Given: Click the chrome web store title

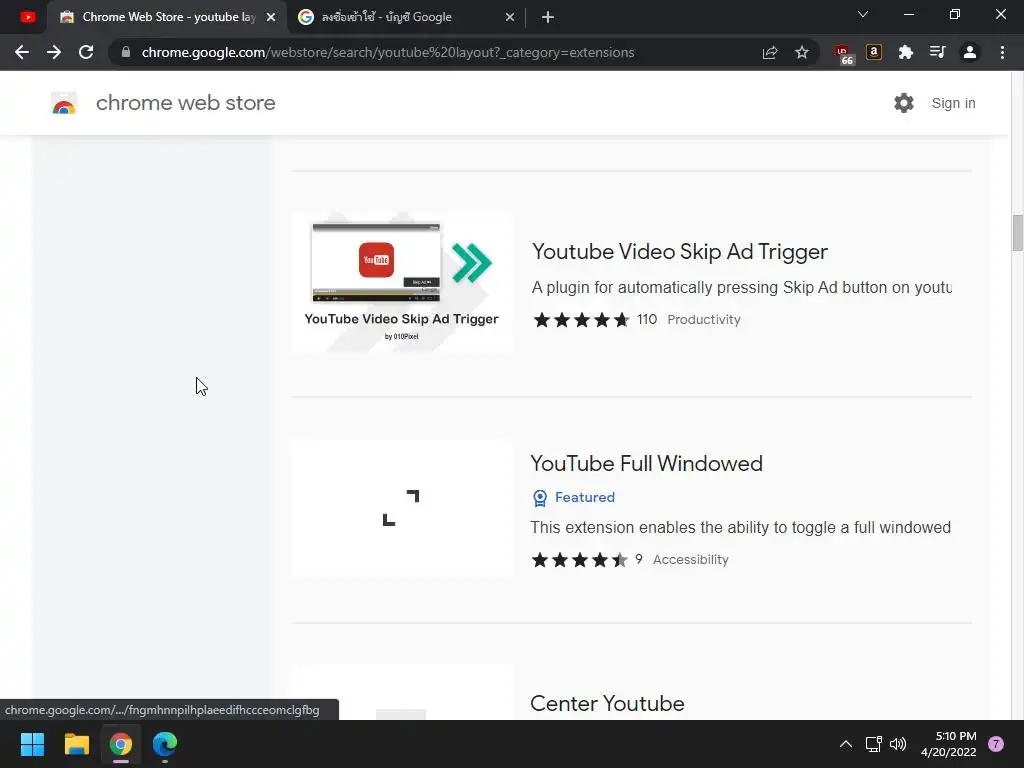Looking at the screenshot, I should point(185,103).
